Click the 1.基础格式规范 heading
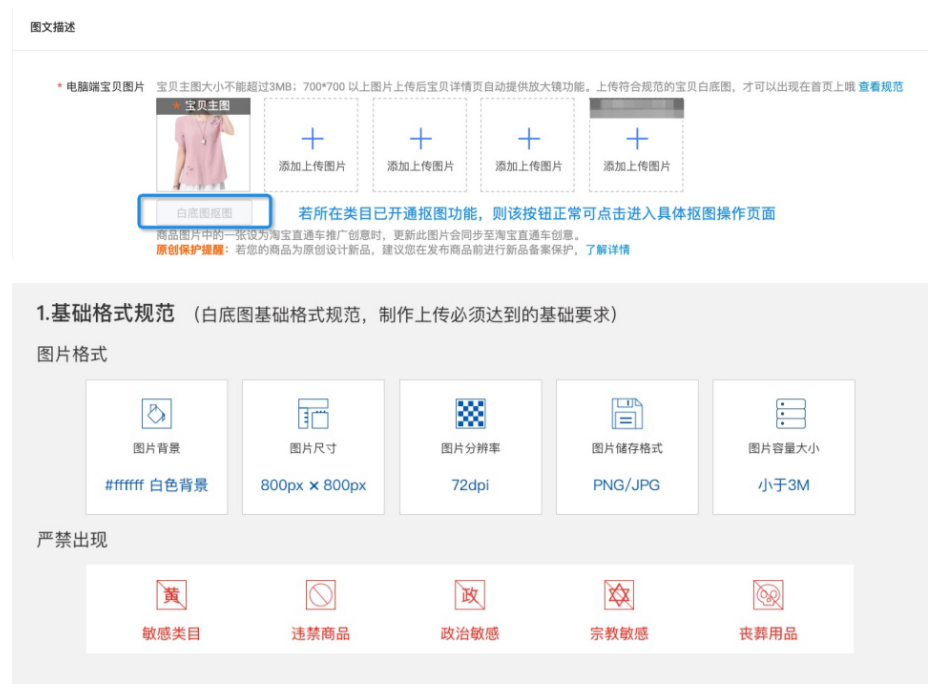Image resolution: width=939 pixels, height=694 pixels. (105, 313)
